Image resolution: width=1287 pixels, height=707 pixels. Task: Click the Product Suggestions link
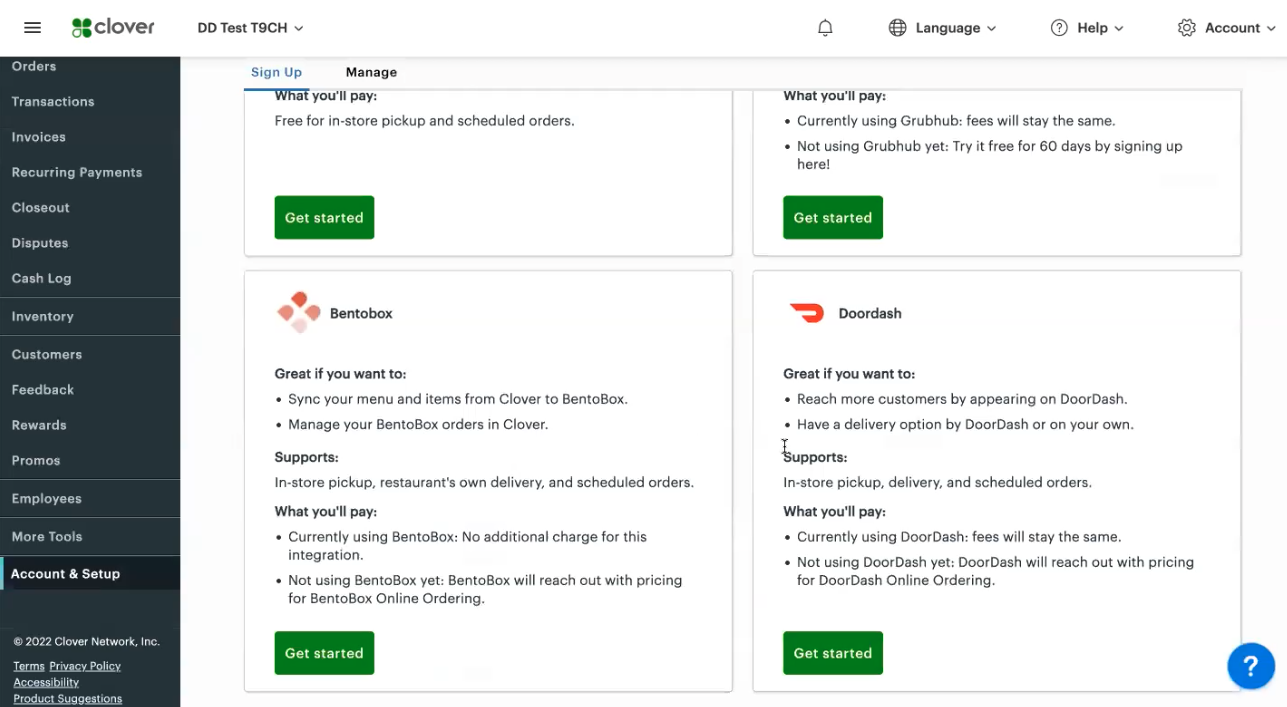pyautogui.click(x=67, y=698)
